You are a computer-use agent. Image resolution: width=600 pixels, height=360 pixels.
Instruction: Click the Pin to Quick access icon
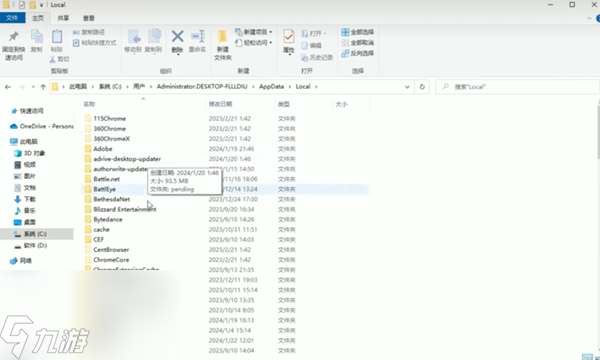click(x=13, y=37)
